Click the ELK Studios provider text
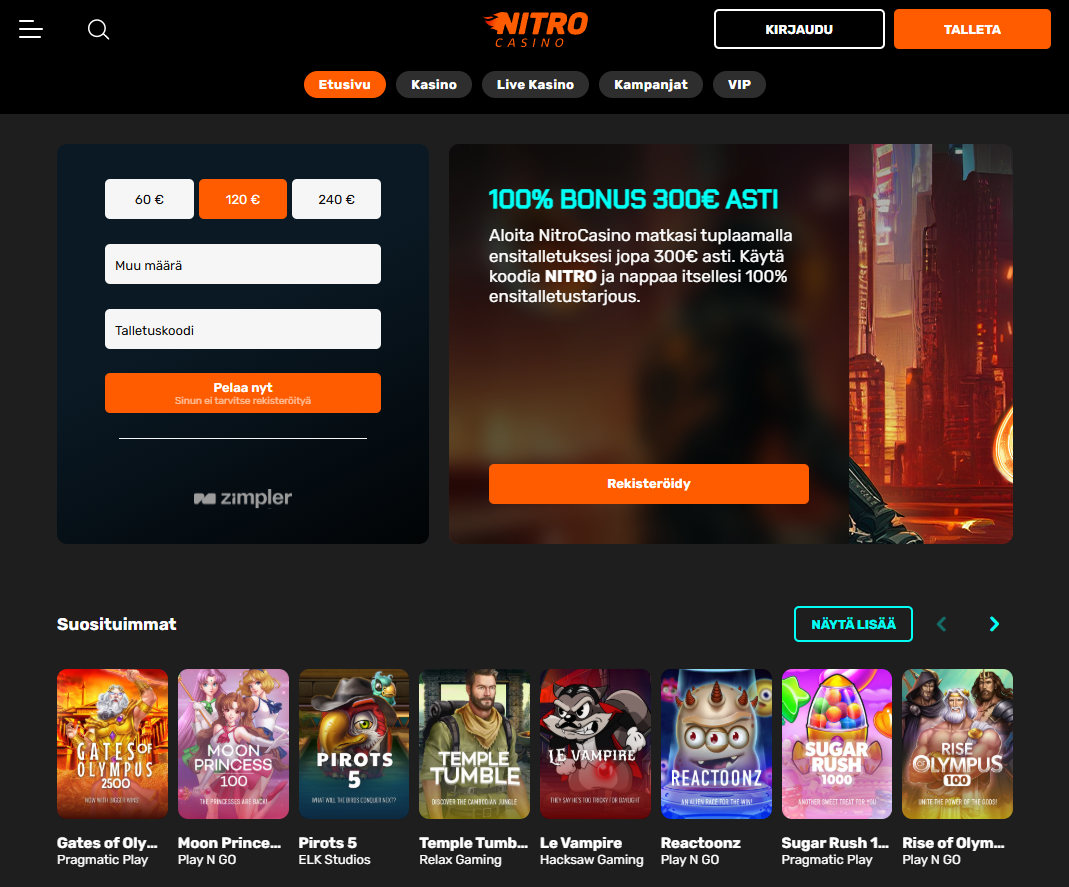Viewport: 1069px width, 887px height. [335, 860]
